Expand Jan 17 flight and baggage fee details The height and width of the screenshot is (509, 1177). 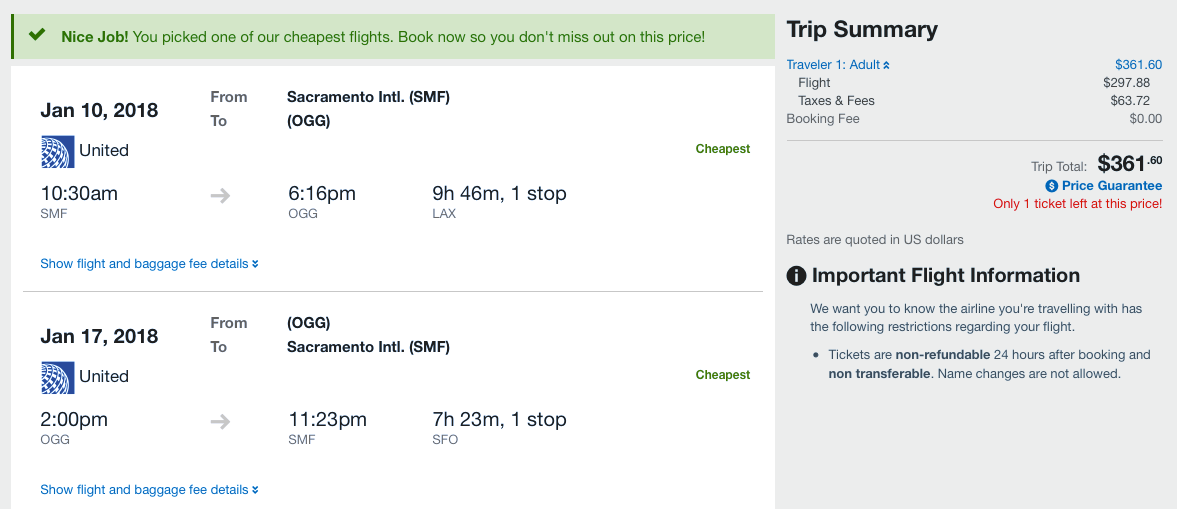click(149, 490)
